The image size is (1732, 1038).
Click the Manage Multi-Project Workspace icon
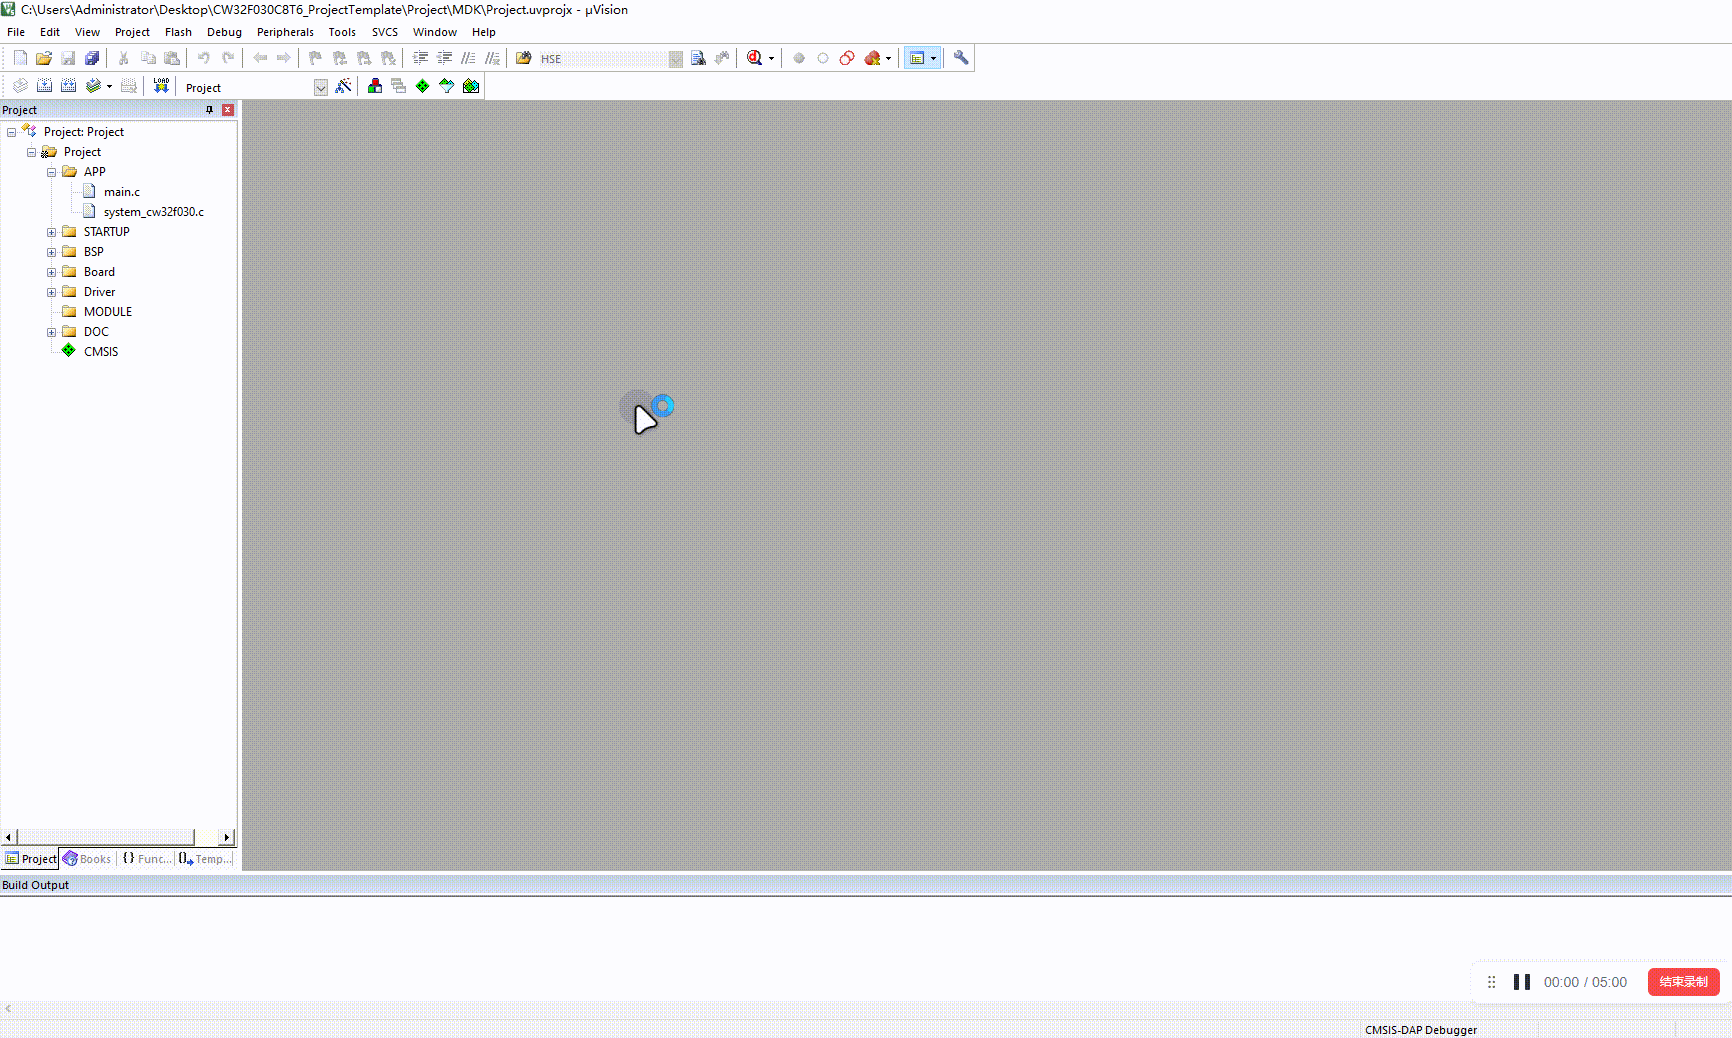click(x=399, y=86)
